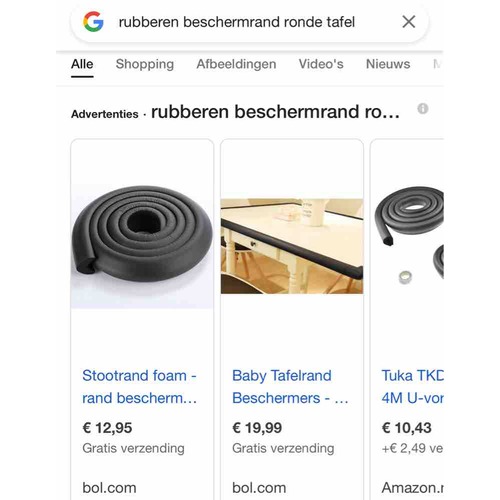
Task: Switch to the Nieuws tab
Action: 388,64
